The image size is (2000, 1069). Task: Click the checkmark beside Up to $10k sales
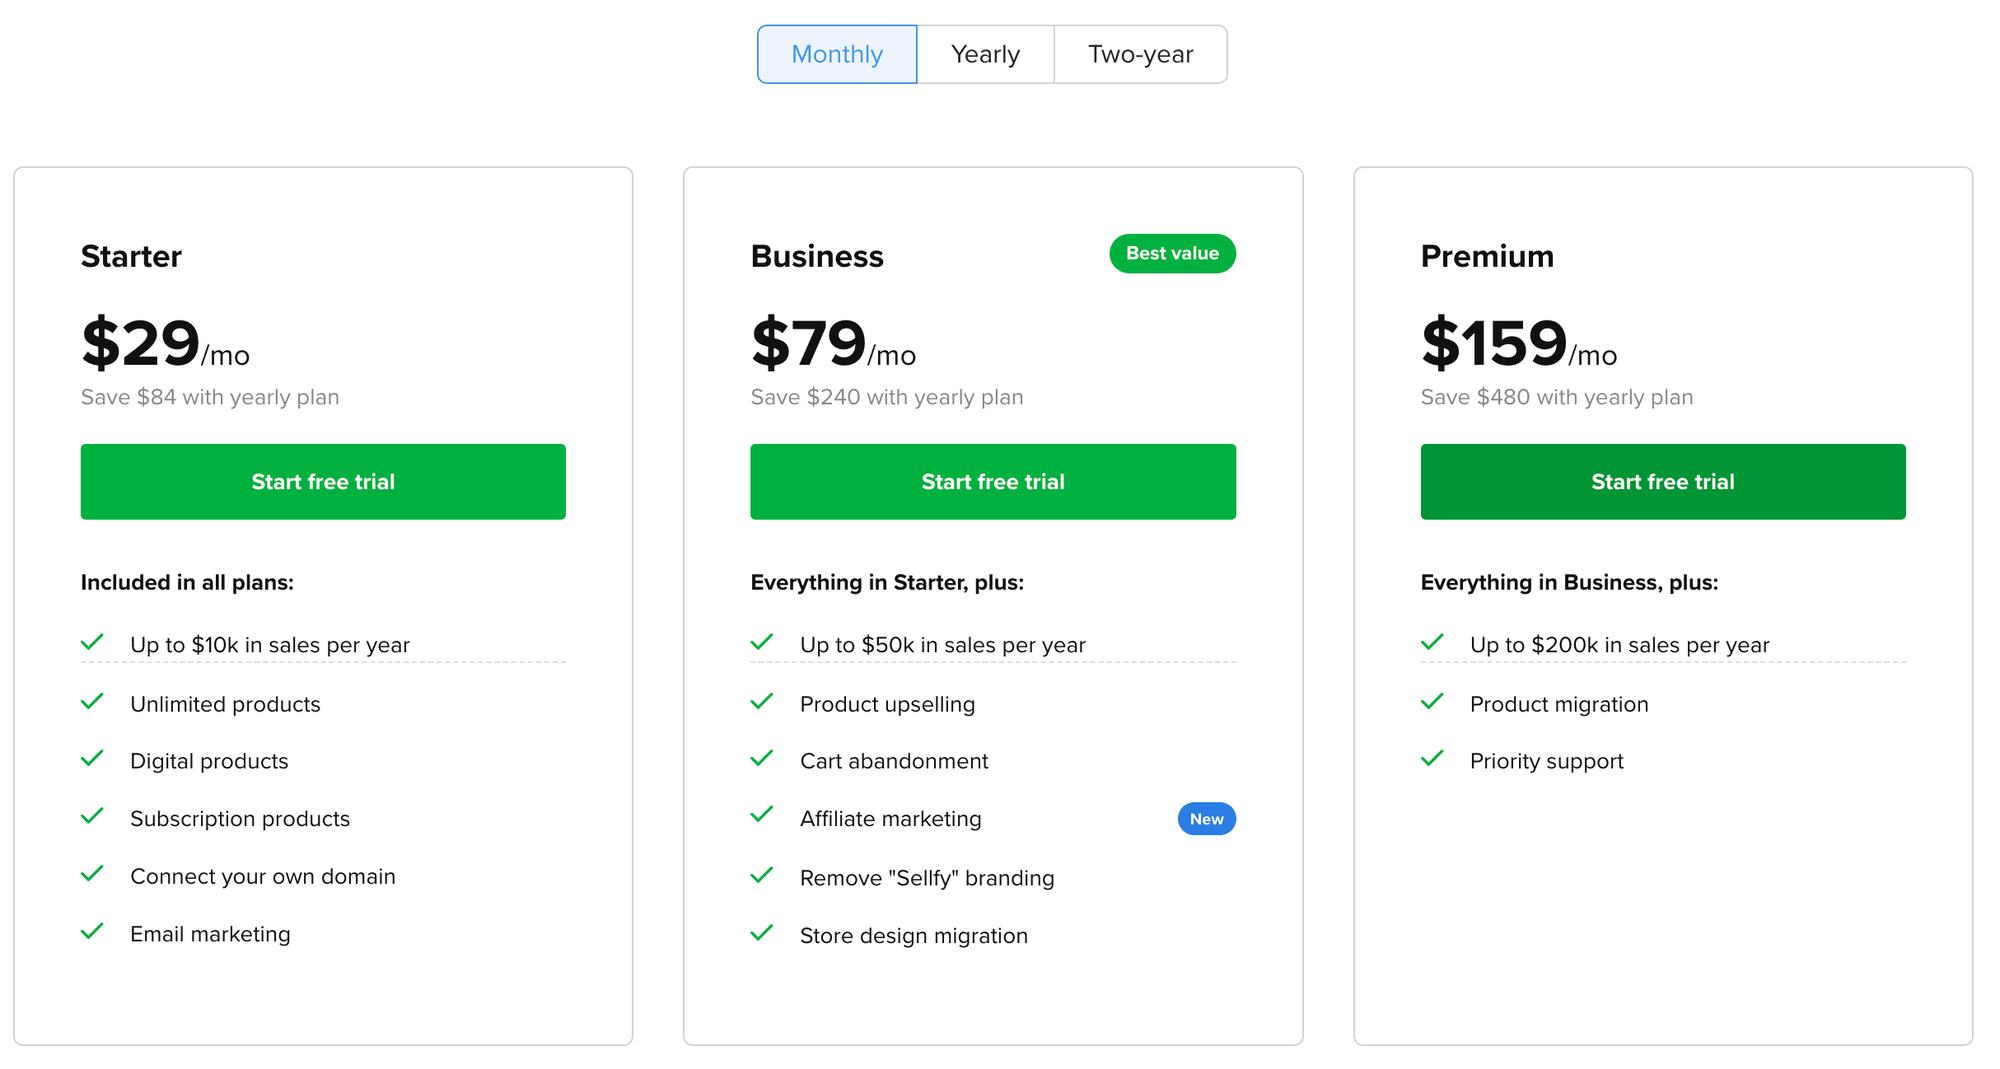pyautogui.click(x=92, y=643)
